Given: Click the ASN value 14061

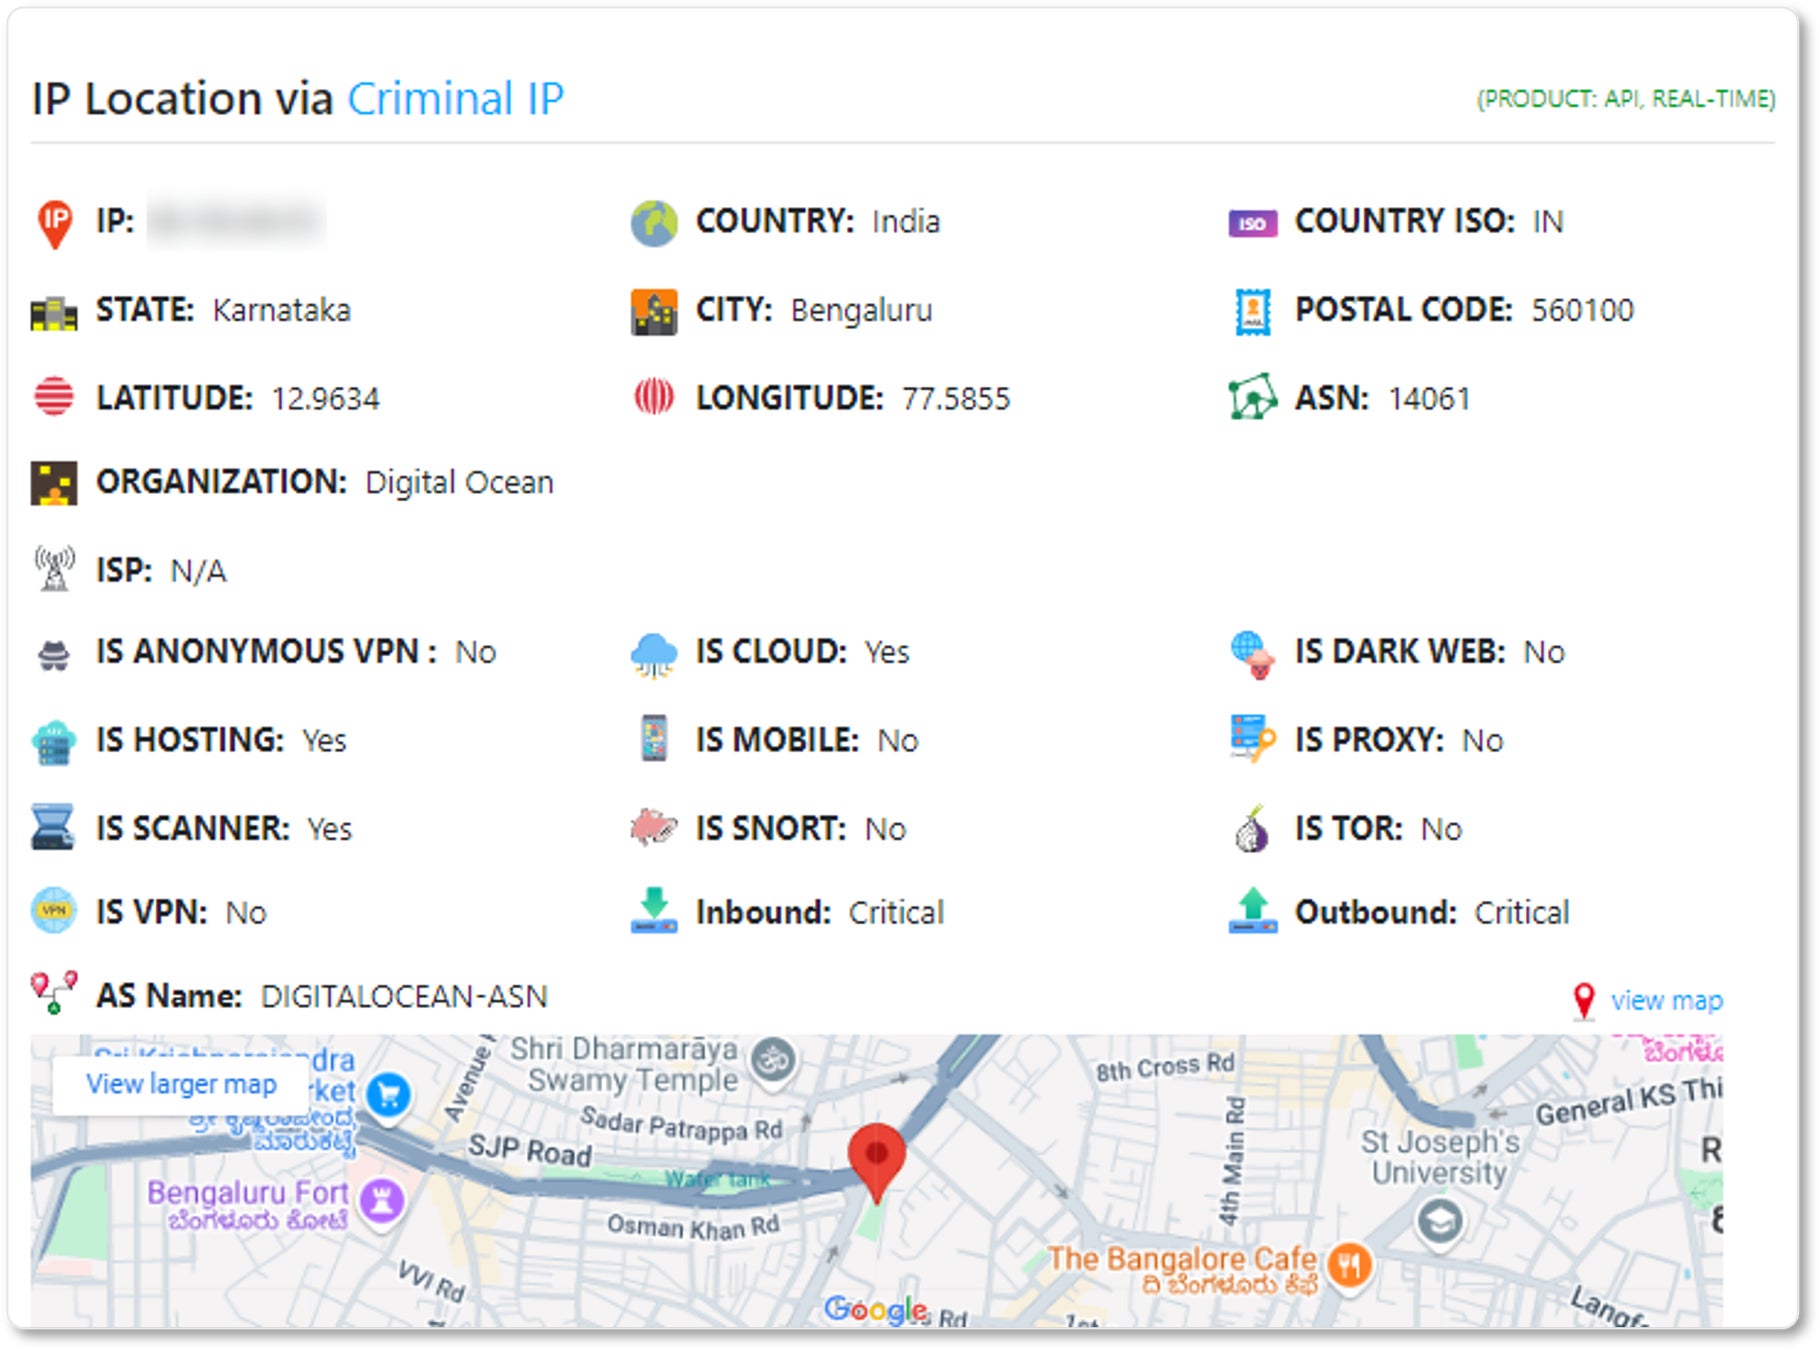Looking at the screenshot, I should tap(1430, 399).
